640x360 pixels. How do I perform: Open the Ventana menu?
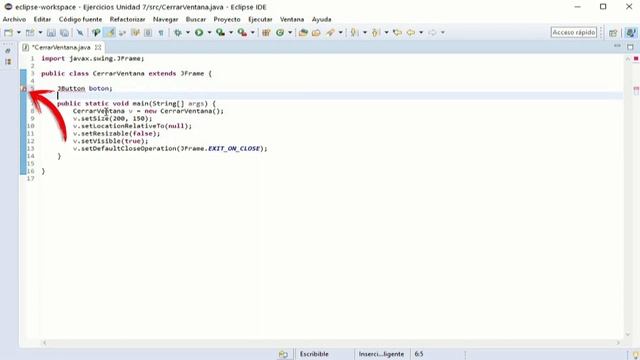coord(292,19)
